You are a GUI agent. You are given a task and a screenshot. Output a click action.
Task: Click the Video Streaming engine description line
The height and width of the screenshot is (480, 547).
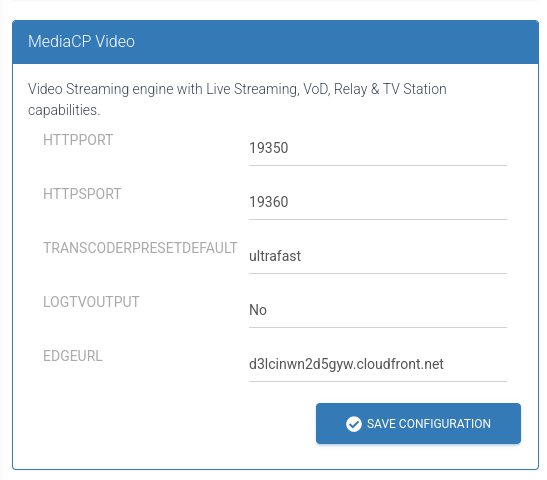pos(237,89)
